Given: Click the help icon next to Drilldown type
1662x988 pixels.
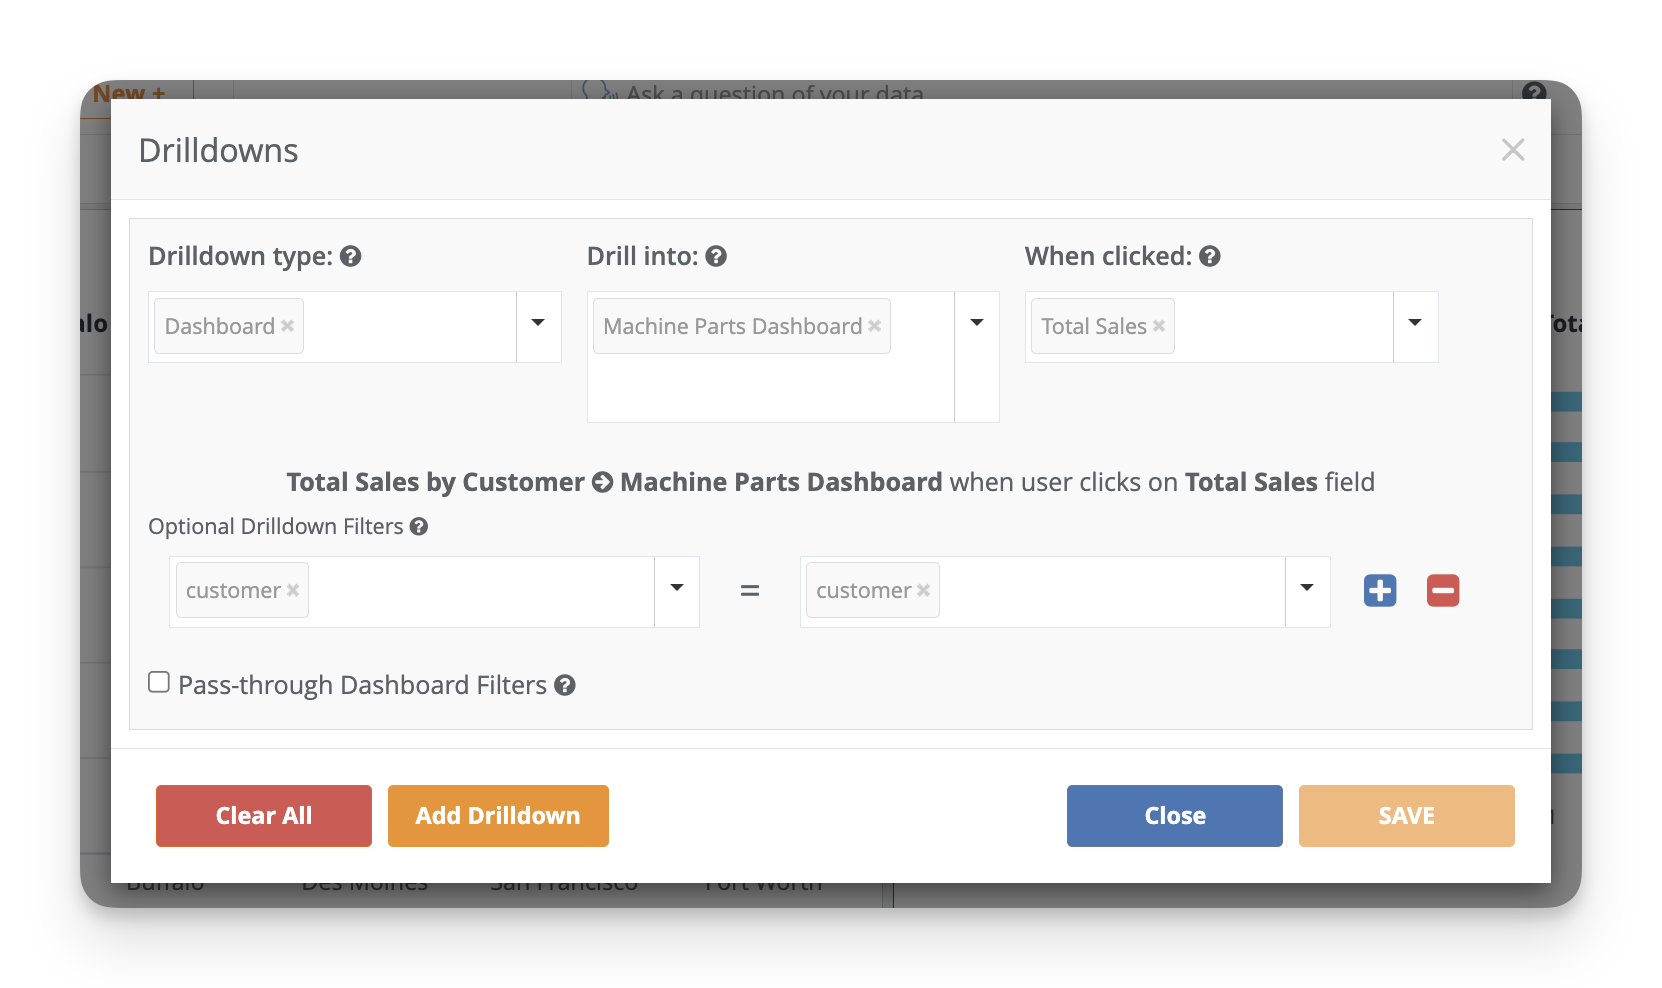Looking at the screenshot, I should [350, 257].
